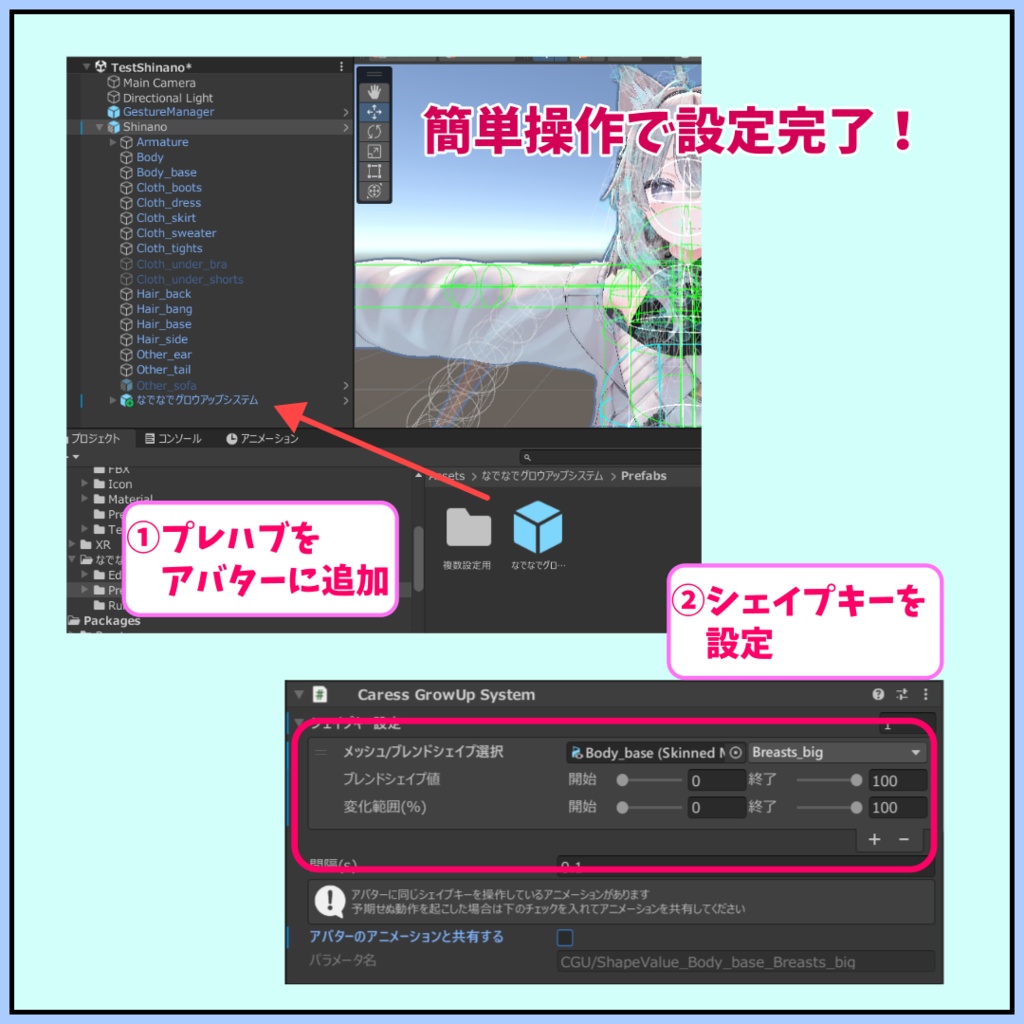
Task: Select the Rotate tool
Action: (x=374, y=132)
